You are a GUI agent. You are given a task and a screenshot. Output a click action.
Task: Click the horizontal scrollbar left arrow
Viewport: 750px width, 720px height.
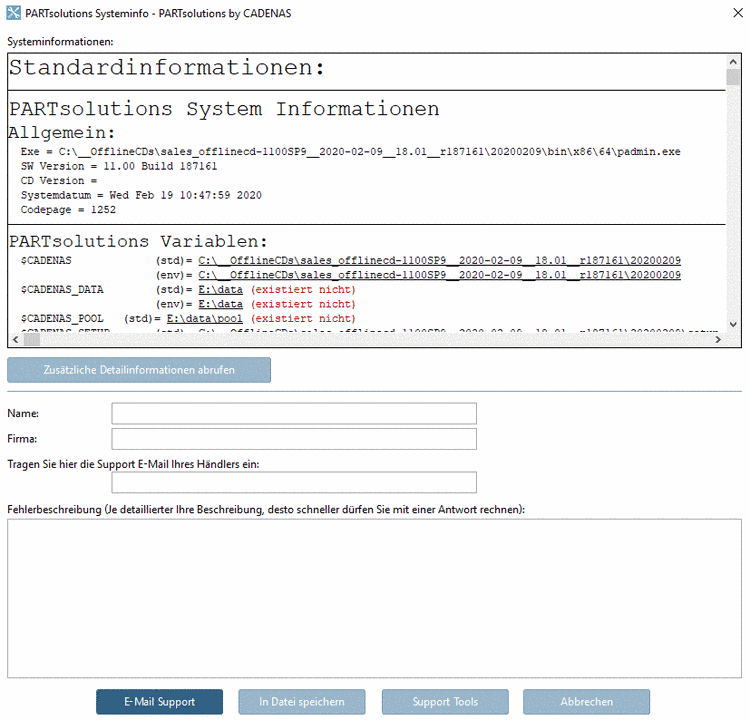[16, 339]
